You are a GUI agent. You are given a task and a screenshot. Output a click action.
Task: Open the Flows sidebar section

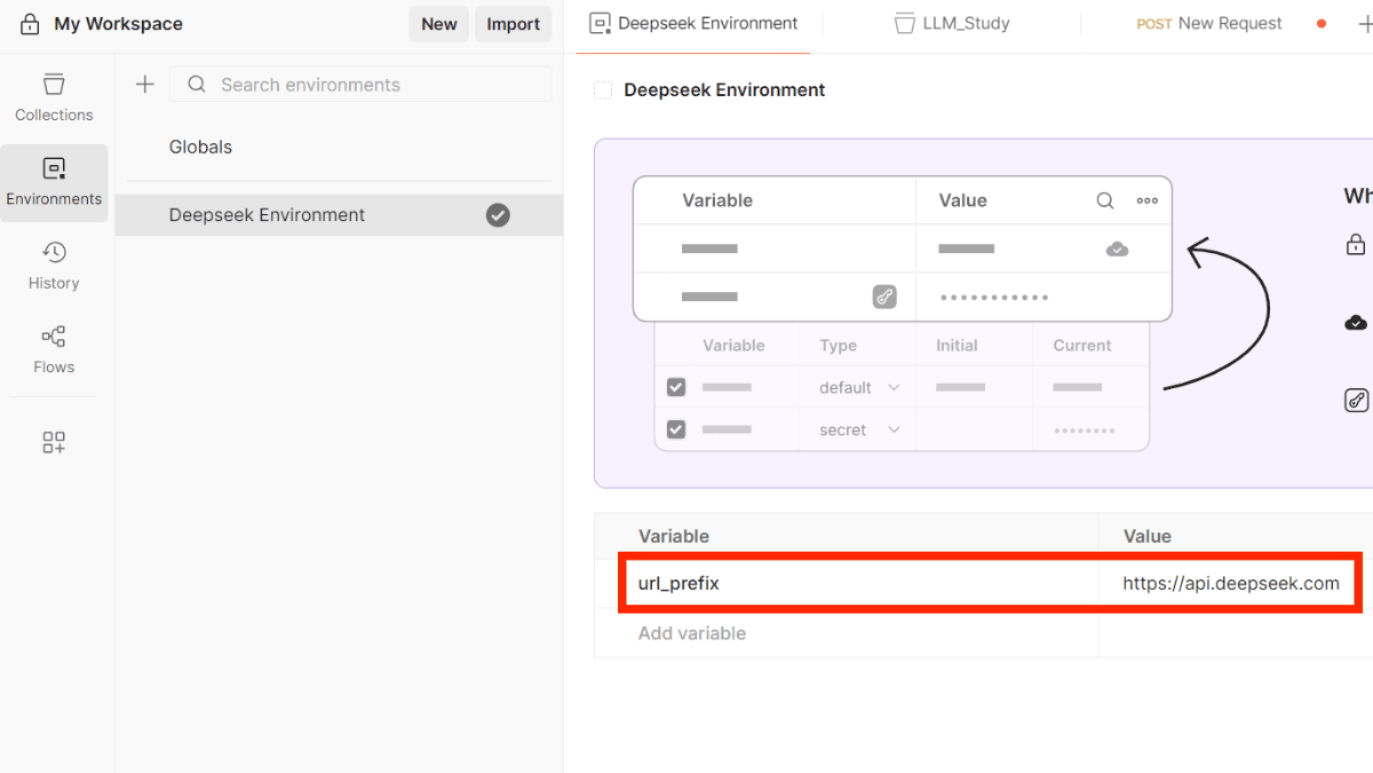54,350
